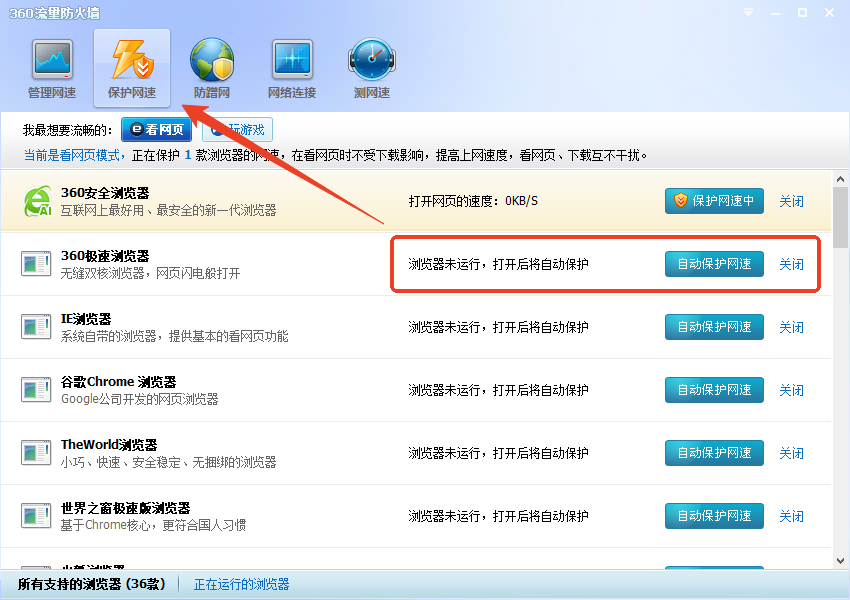Open the dropdown arrow in the title bar
This screenshot has width=850, height=600.
[x=747, y=12]
